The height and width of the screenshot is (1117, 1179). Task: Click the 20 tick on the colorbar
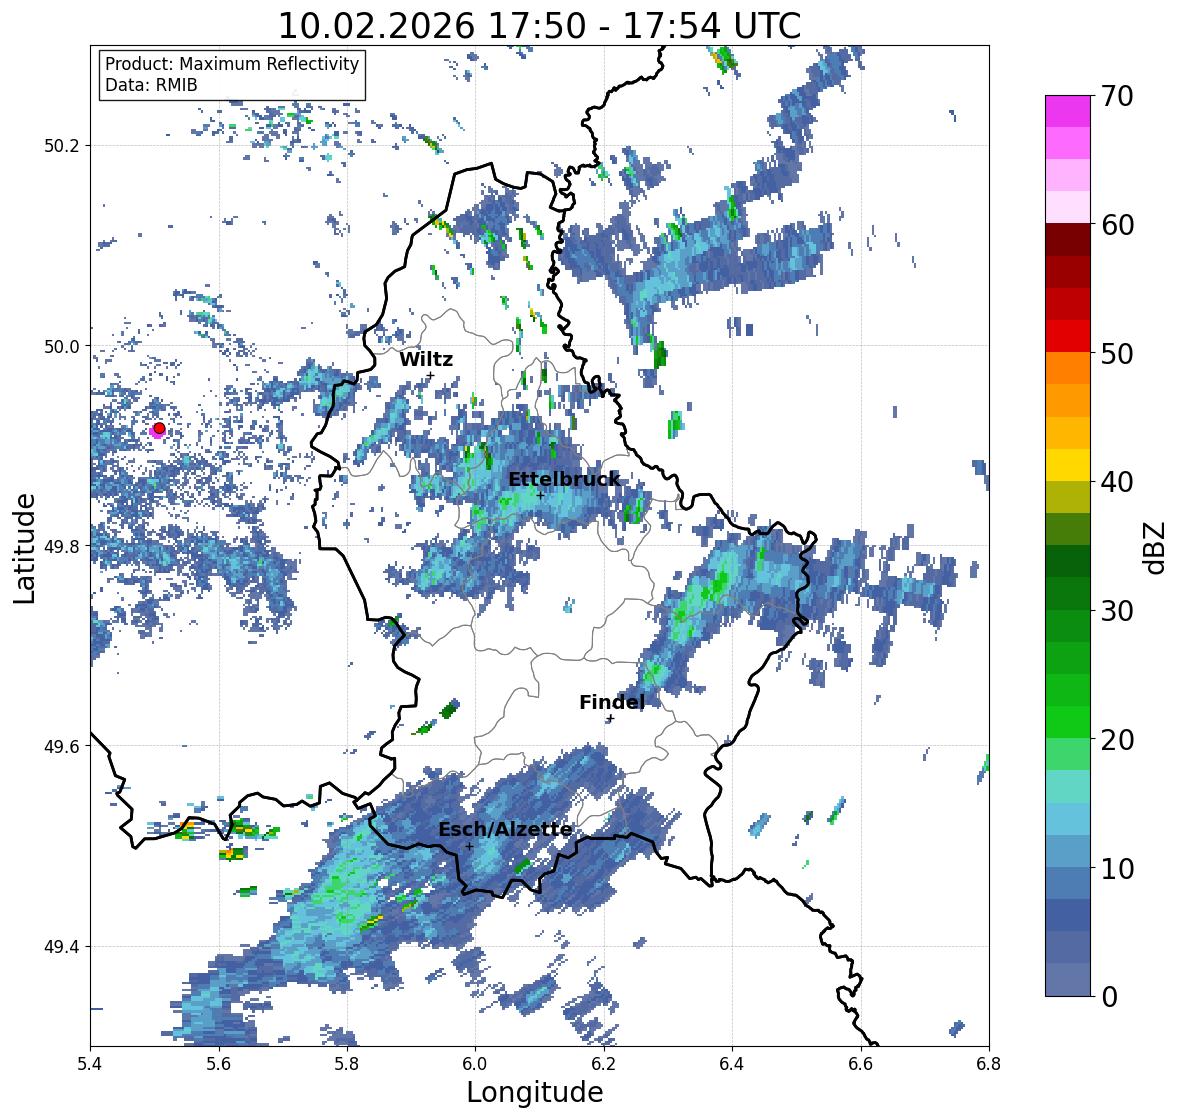[x=1117, y=740]
